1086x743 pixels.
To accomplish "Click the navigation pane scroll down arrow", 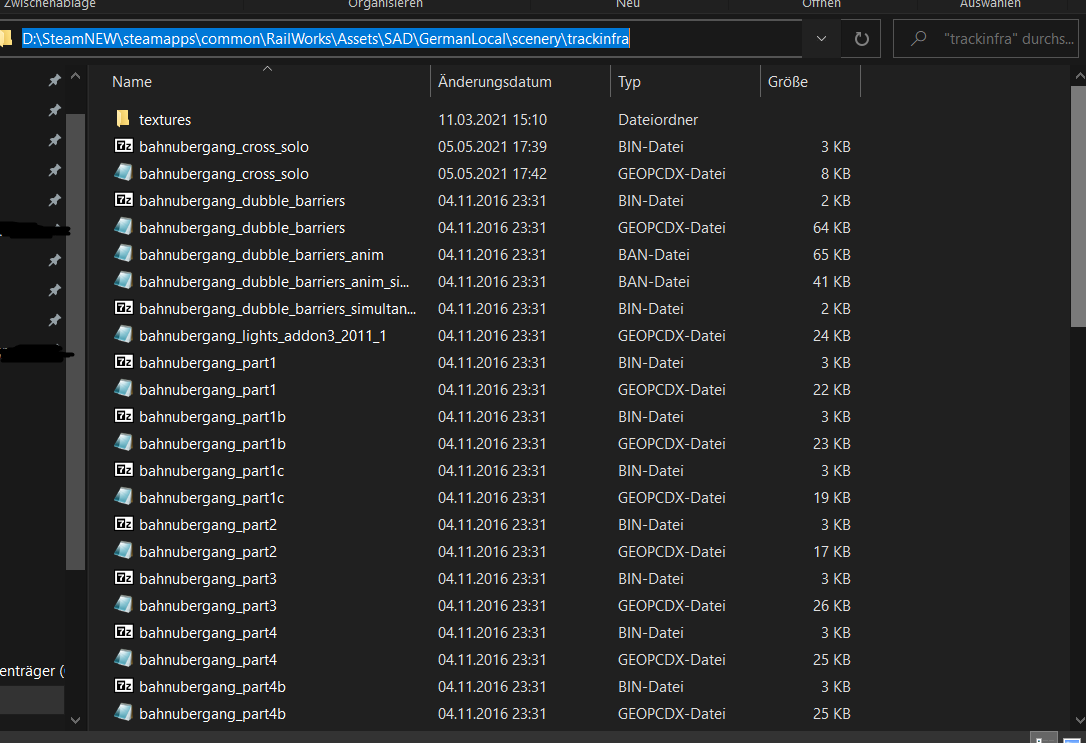I will 75,719.
